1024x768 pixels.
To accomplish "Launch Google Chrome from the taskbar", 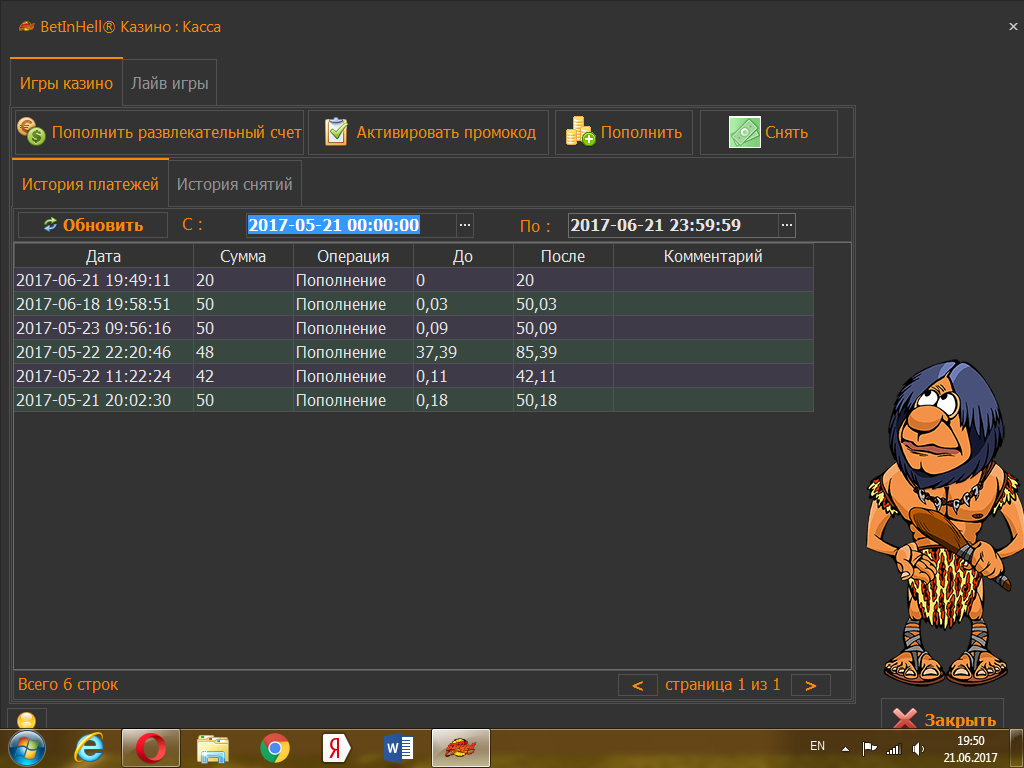I will 275,748.
